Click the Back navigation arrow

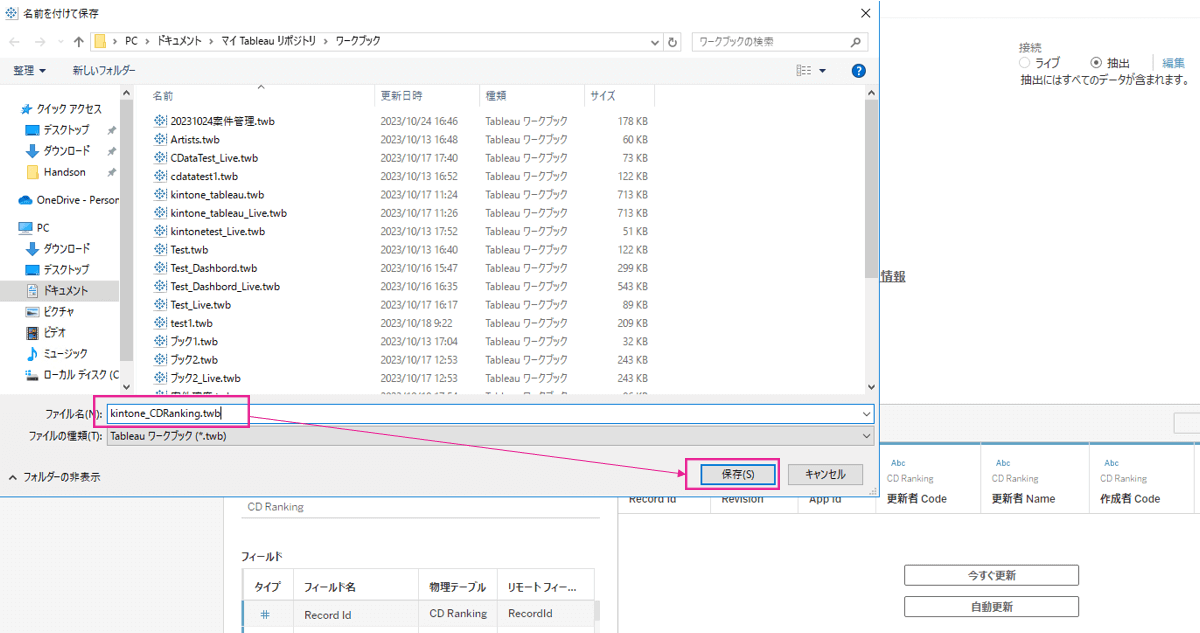[x=15, y=42]
